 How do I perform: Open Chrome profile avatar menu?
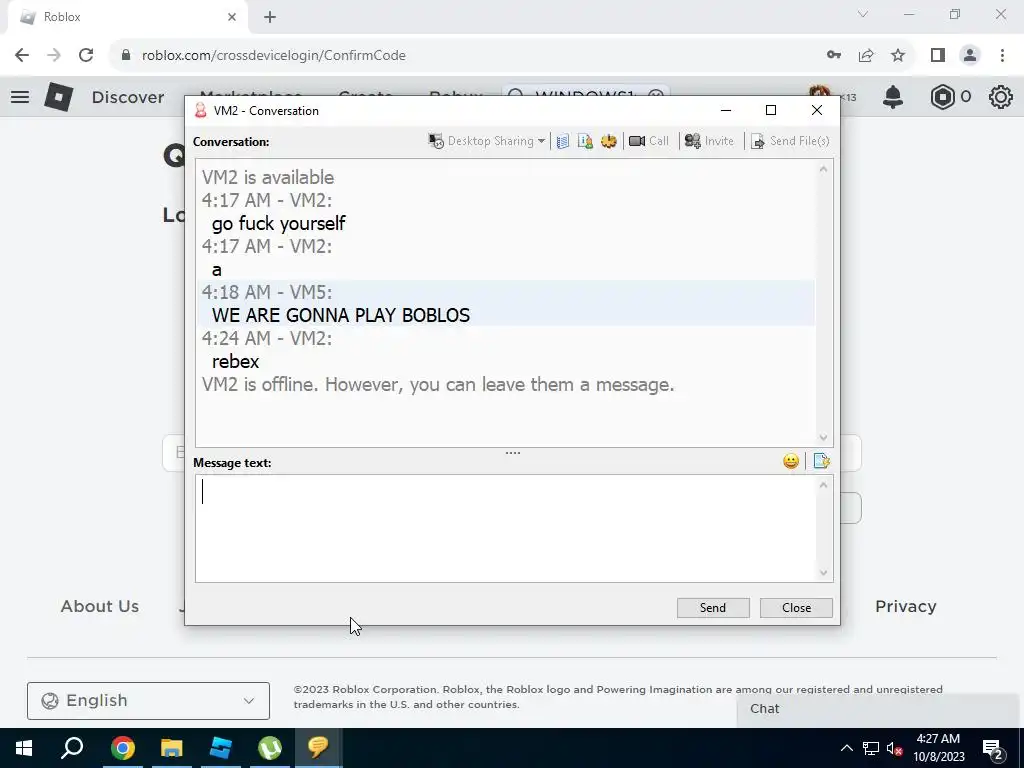970,56
